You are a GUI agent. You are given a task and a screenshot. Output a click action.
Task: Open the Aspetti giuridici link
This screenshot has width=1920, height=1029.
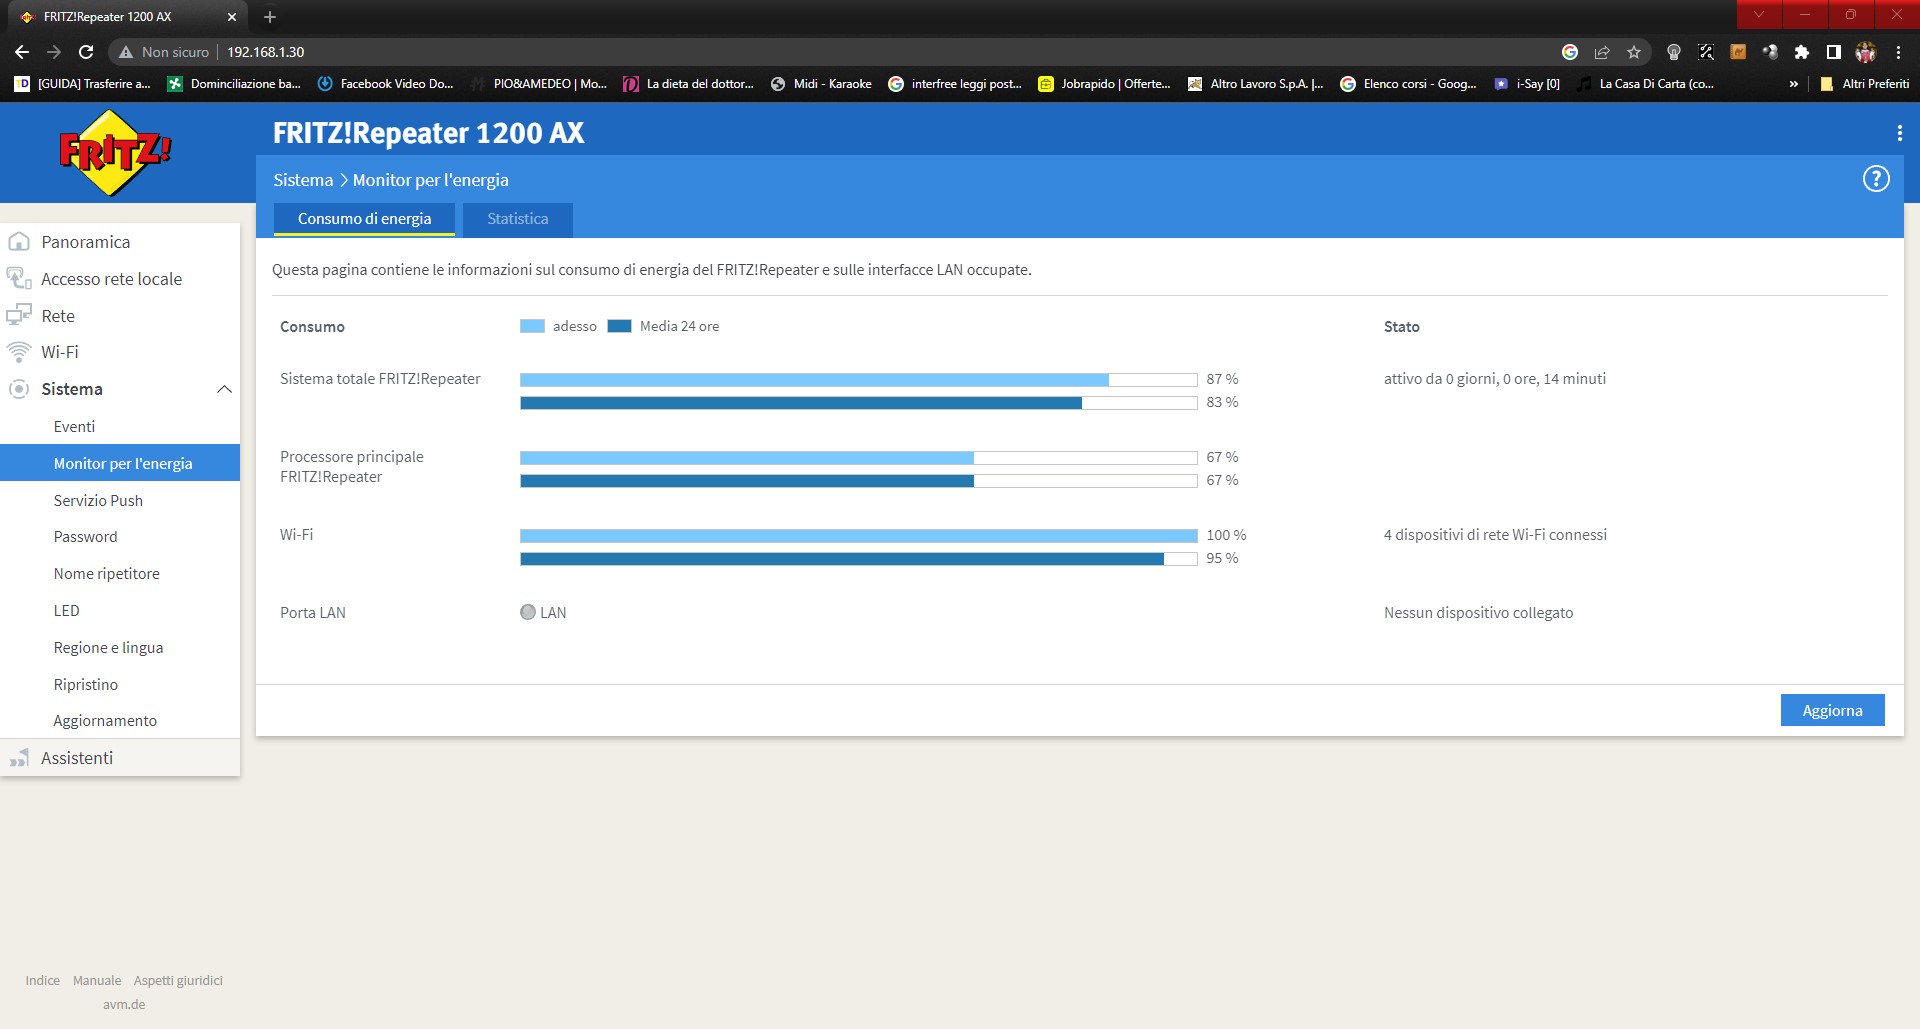point(178,980)
